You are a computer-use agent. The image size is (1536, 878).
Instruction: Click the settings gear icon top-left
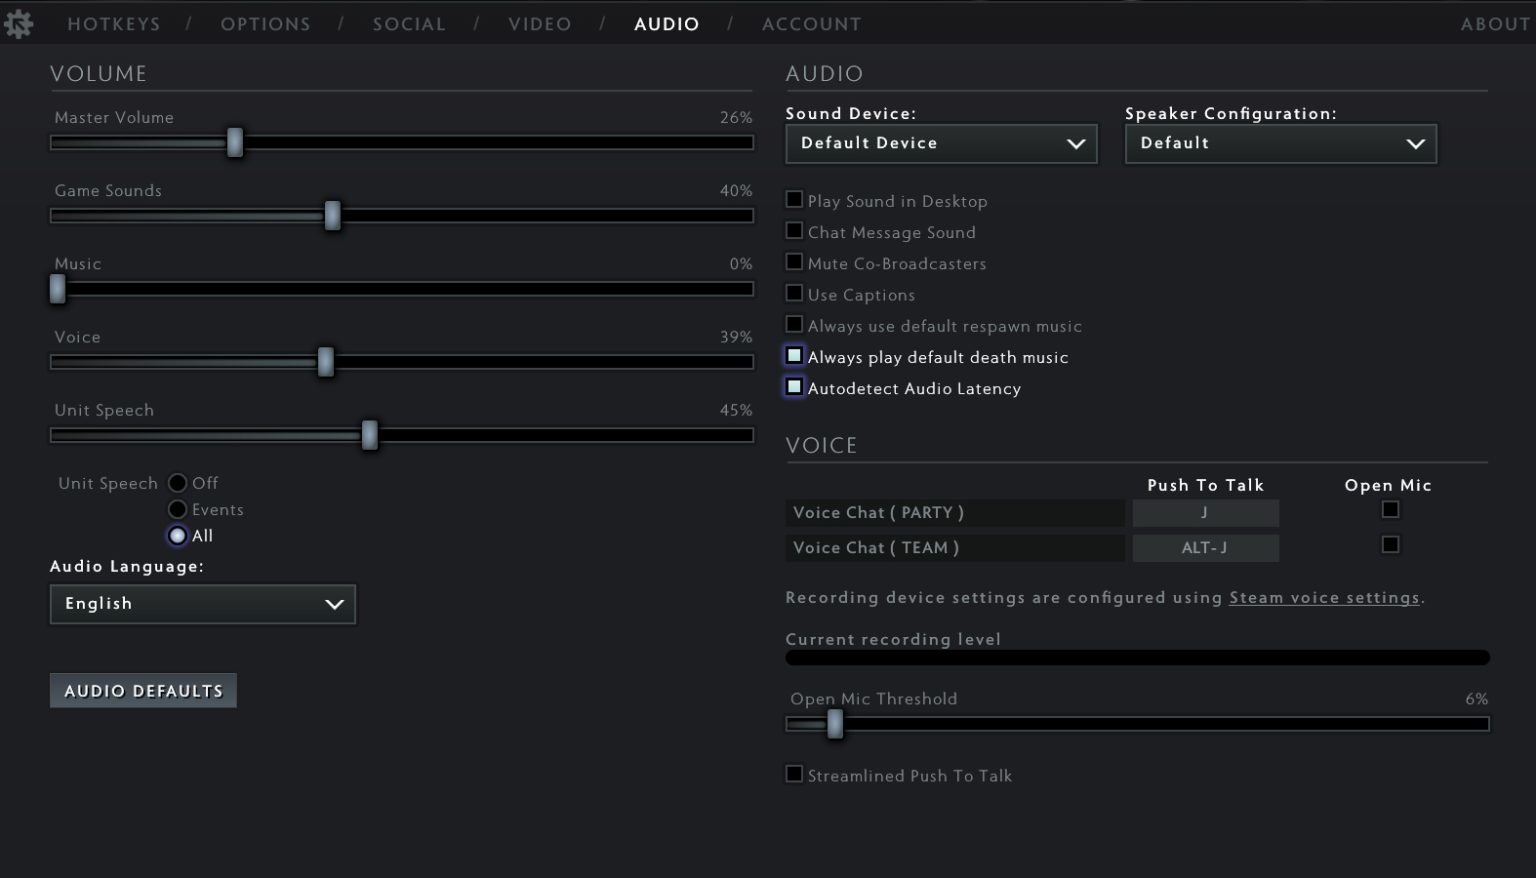click(x=18, y=22)
